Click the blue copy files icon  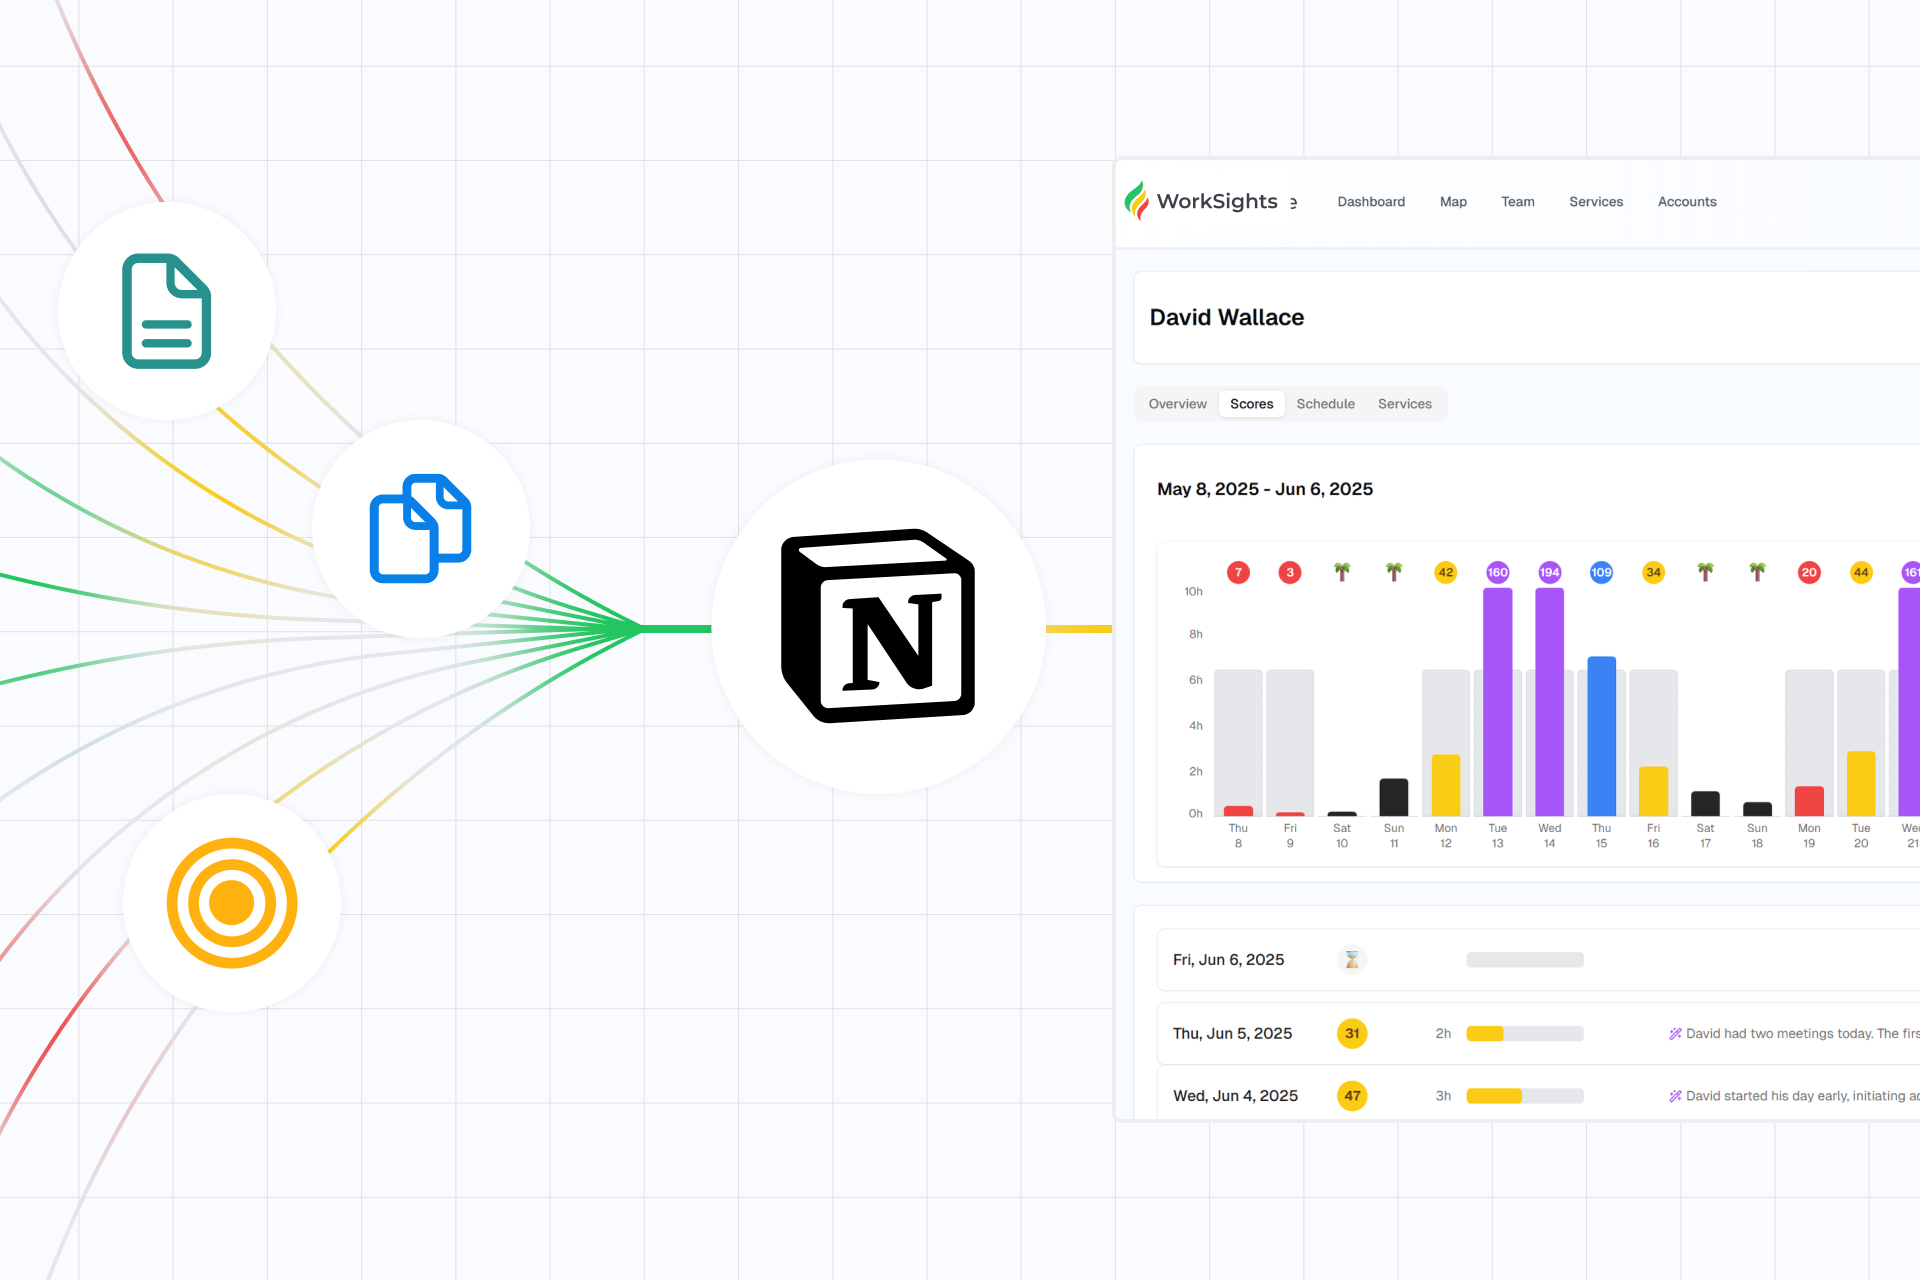click(x=421, y=528)
